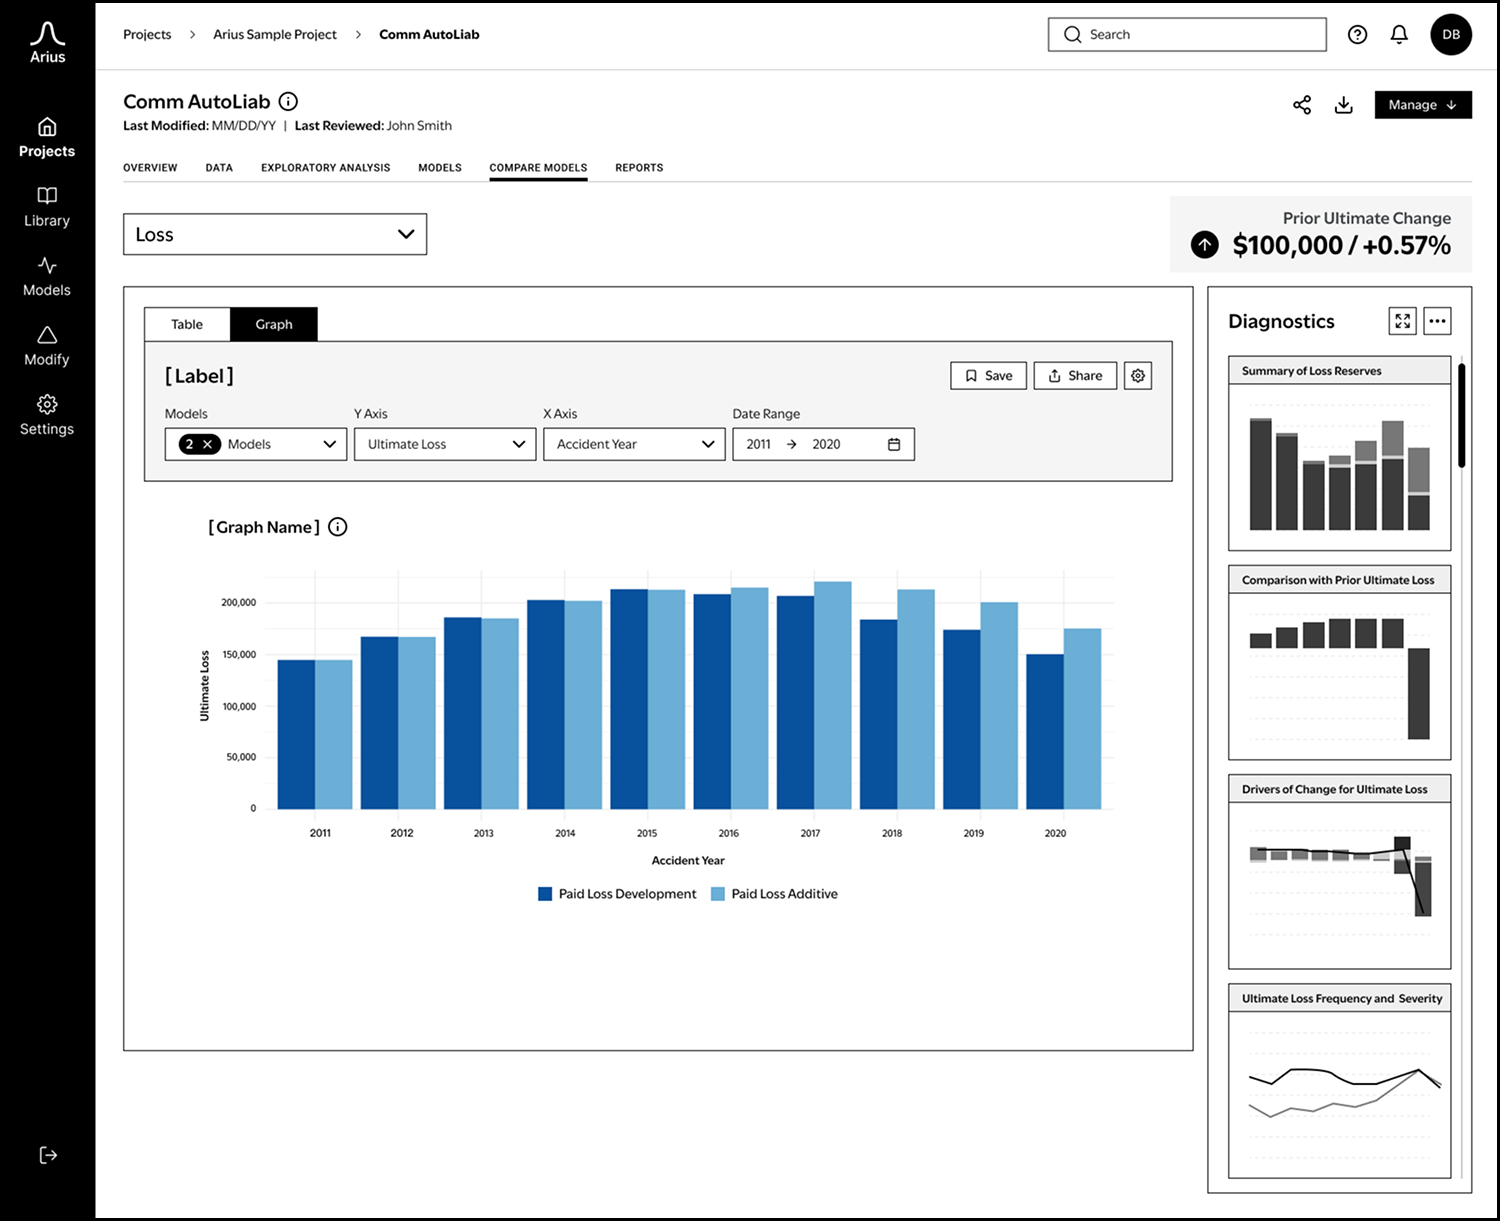Click the help question mark icon
This screenshot has height=1221, width=1500.
(1357, 35)
